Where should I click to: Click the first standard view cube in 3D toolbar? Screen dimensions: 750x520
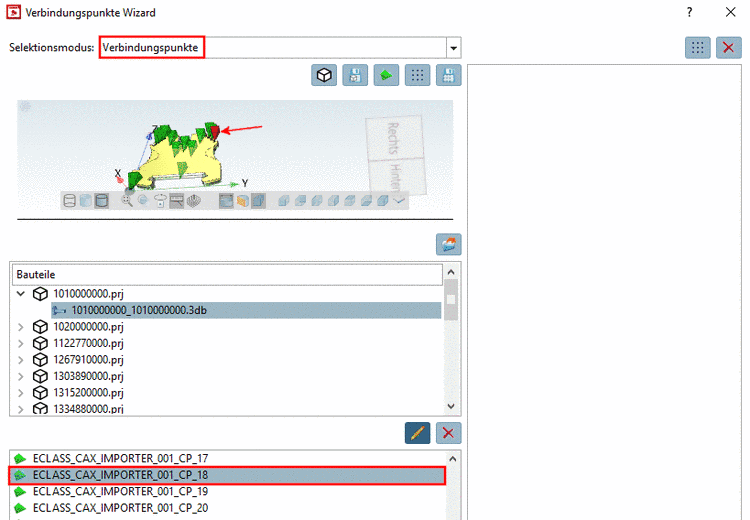[284, 201]
